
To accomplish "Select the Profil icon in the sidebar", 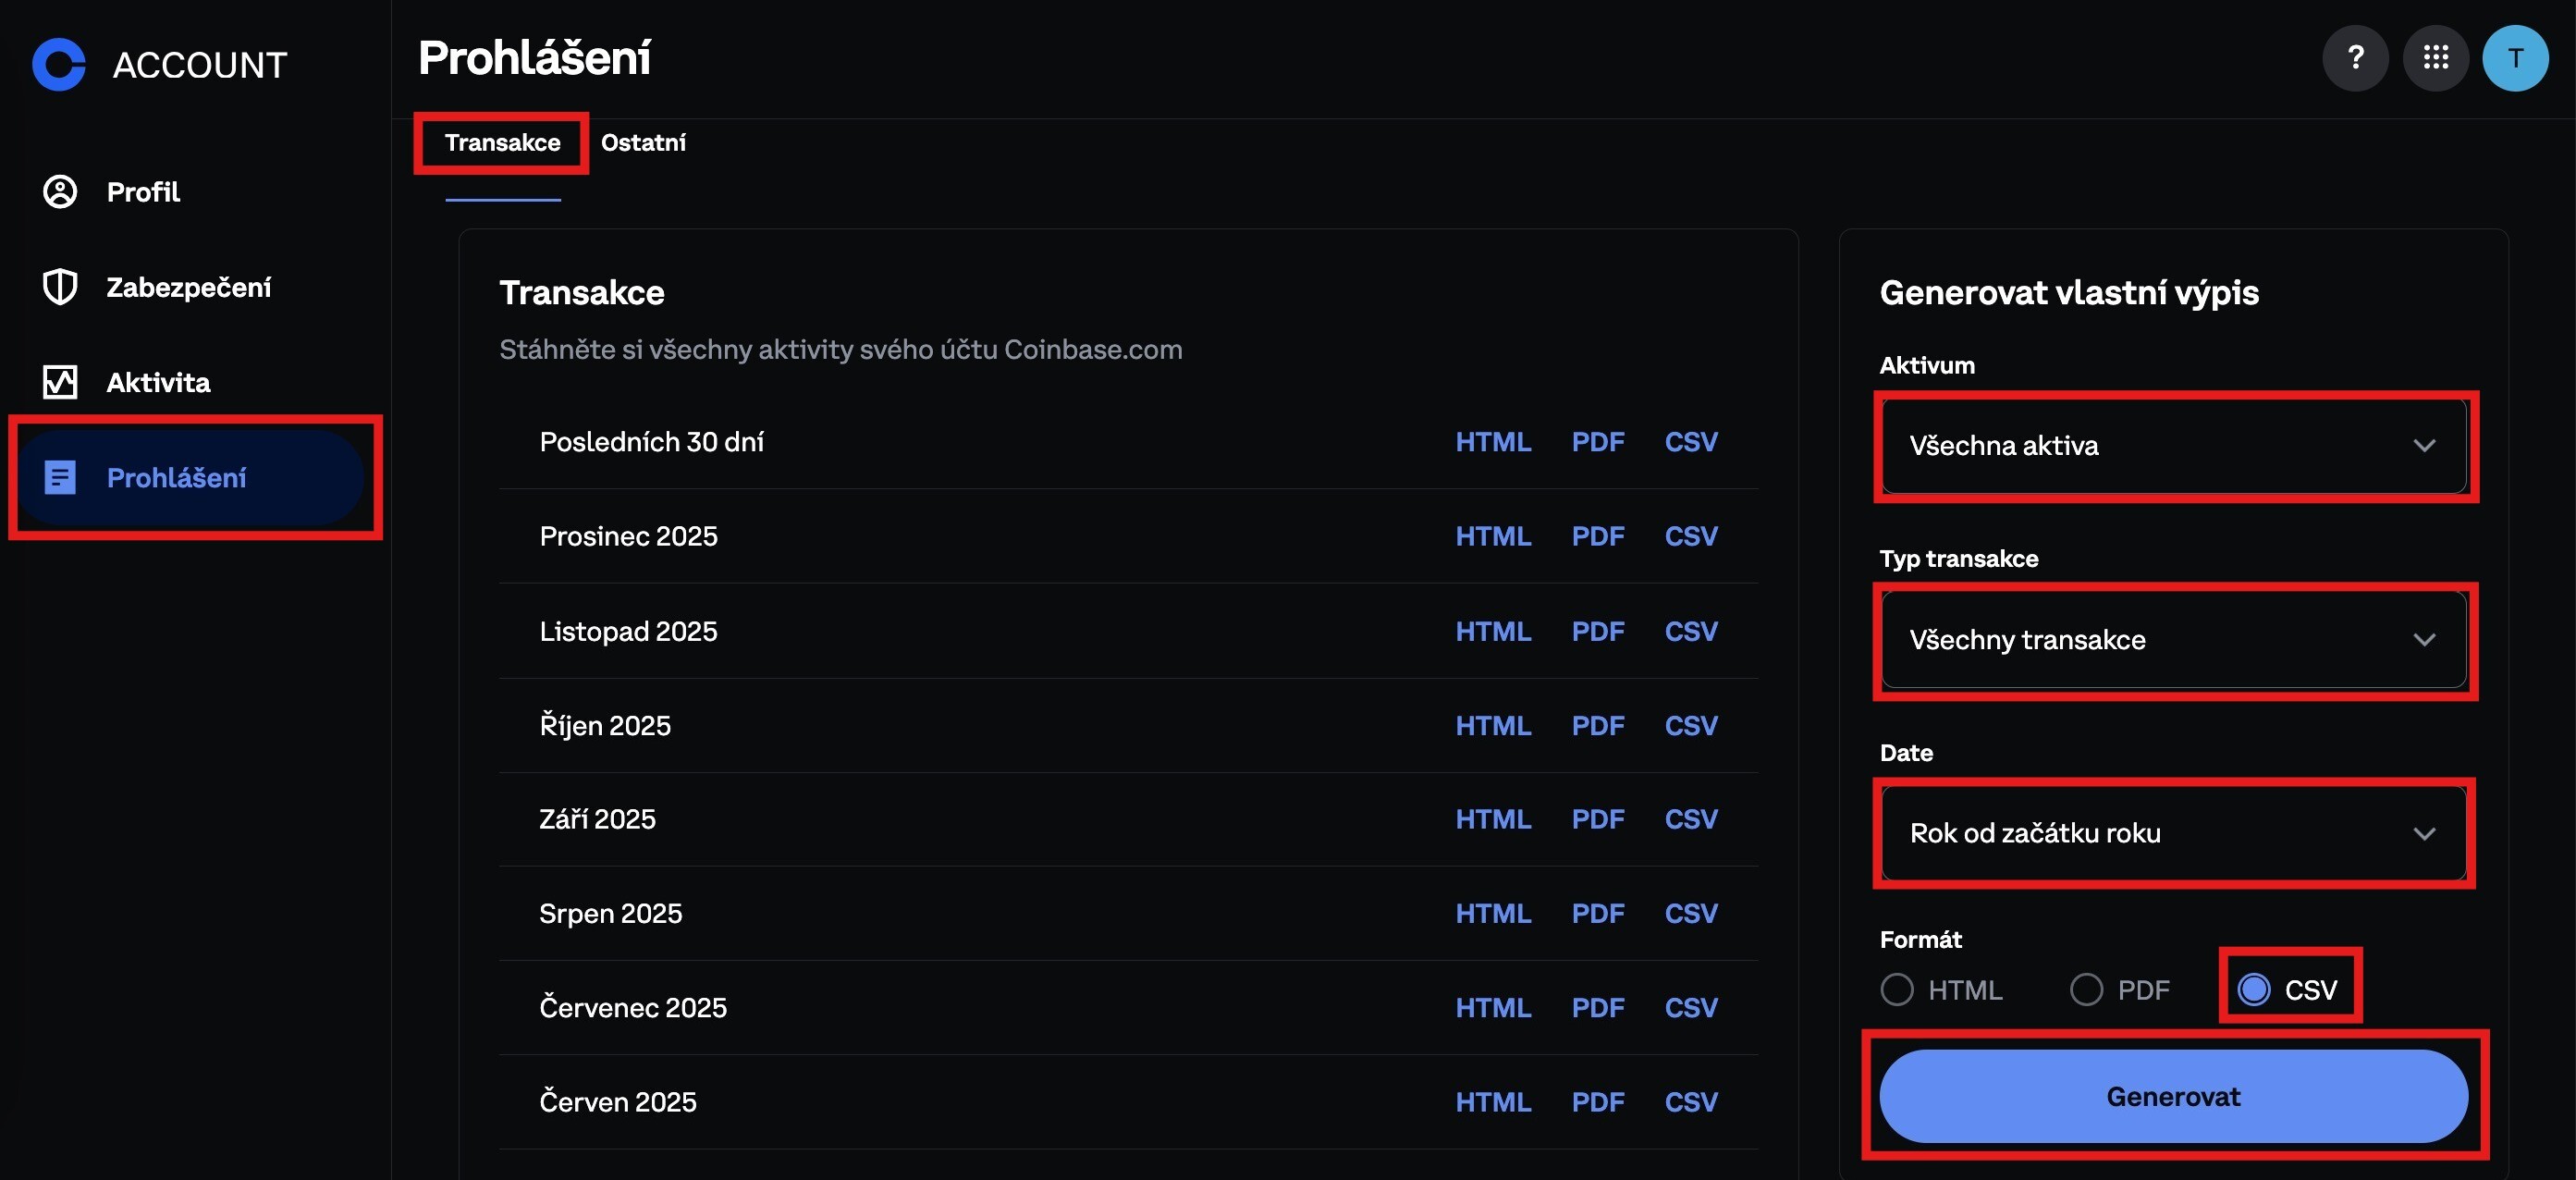I will (60, 192).
